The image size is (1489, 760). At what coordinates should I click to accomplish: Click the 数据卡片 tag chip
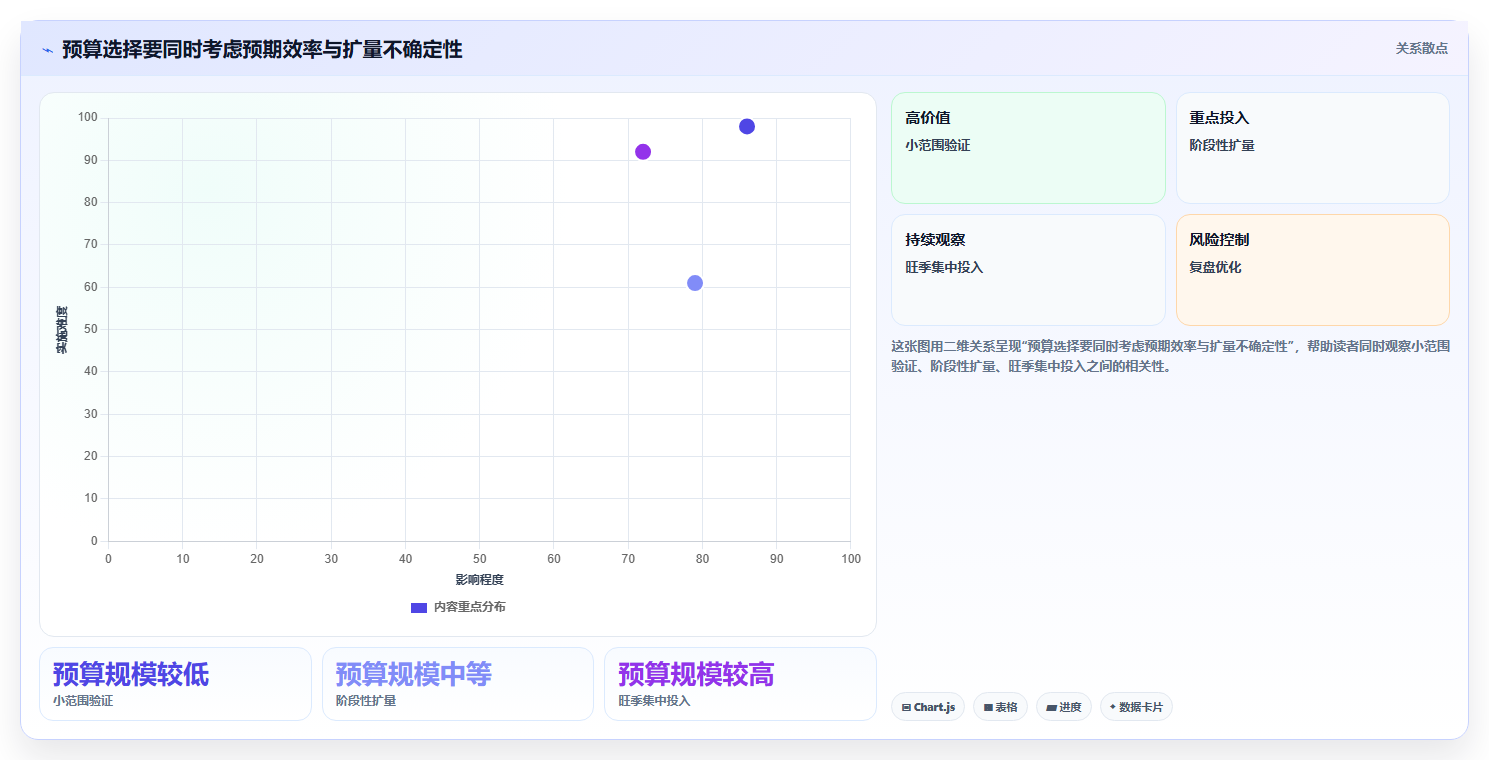tap(1136, 707)
